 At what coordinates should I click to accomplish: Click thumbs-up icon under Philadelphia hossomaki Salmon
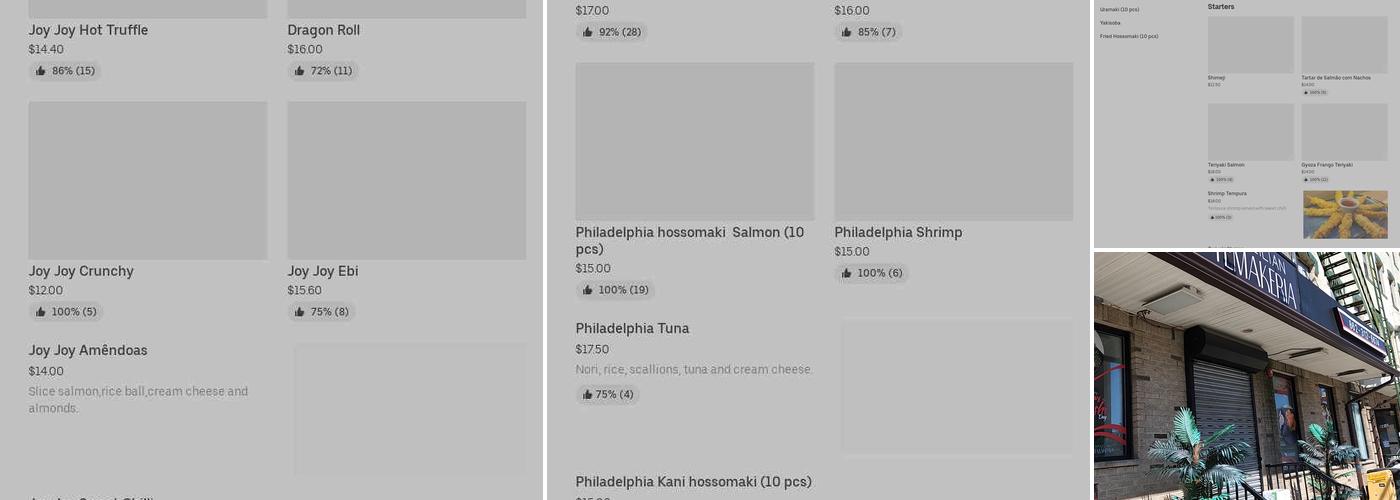[588, 290]
